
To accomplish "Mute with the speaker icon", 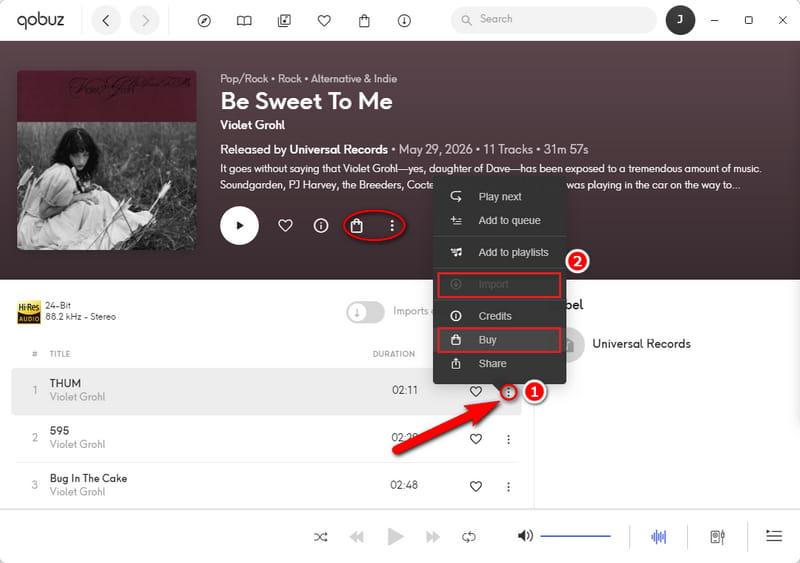I will [525, 536].
